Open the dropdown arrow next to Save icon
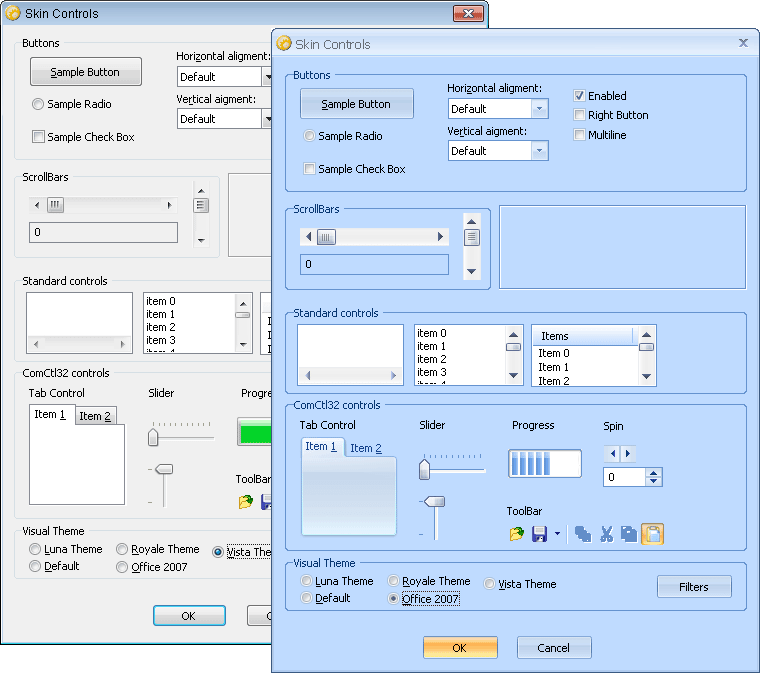The image size is (761, 676). [557, 534]
